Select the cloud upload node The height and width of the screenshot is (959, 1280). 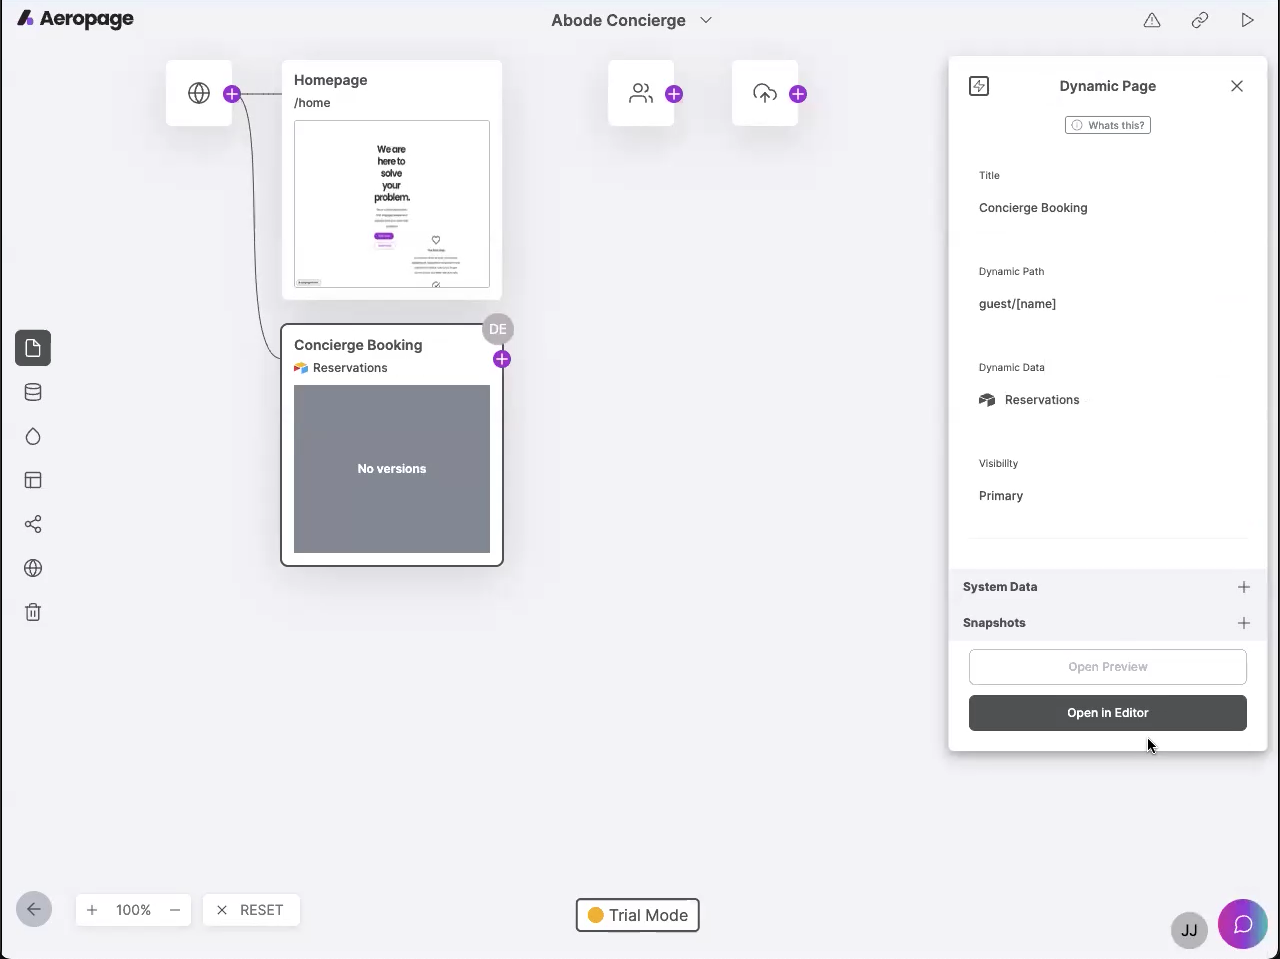765,93
